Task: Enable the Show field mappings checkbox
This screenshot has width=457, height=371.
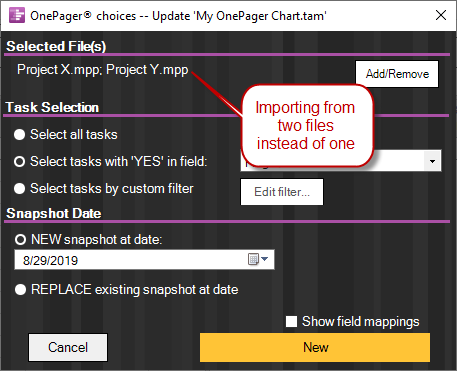Action: [291, 322]
